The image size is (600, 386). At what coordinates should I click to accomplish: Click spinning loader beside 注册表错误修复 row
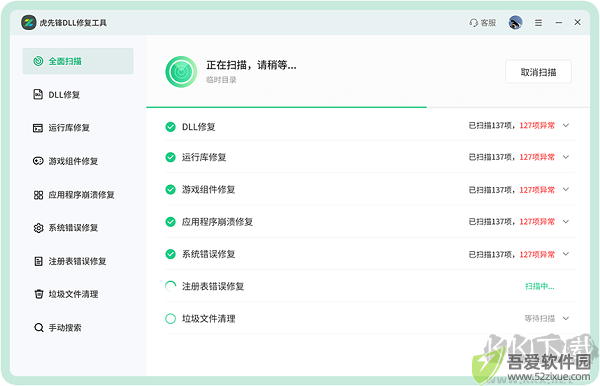pos(170,286)
